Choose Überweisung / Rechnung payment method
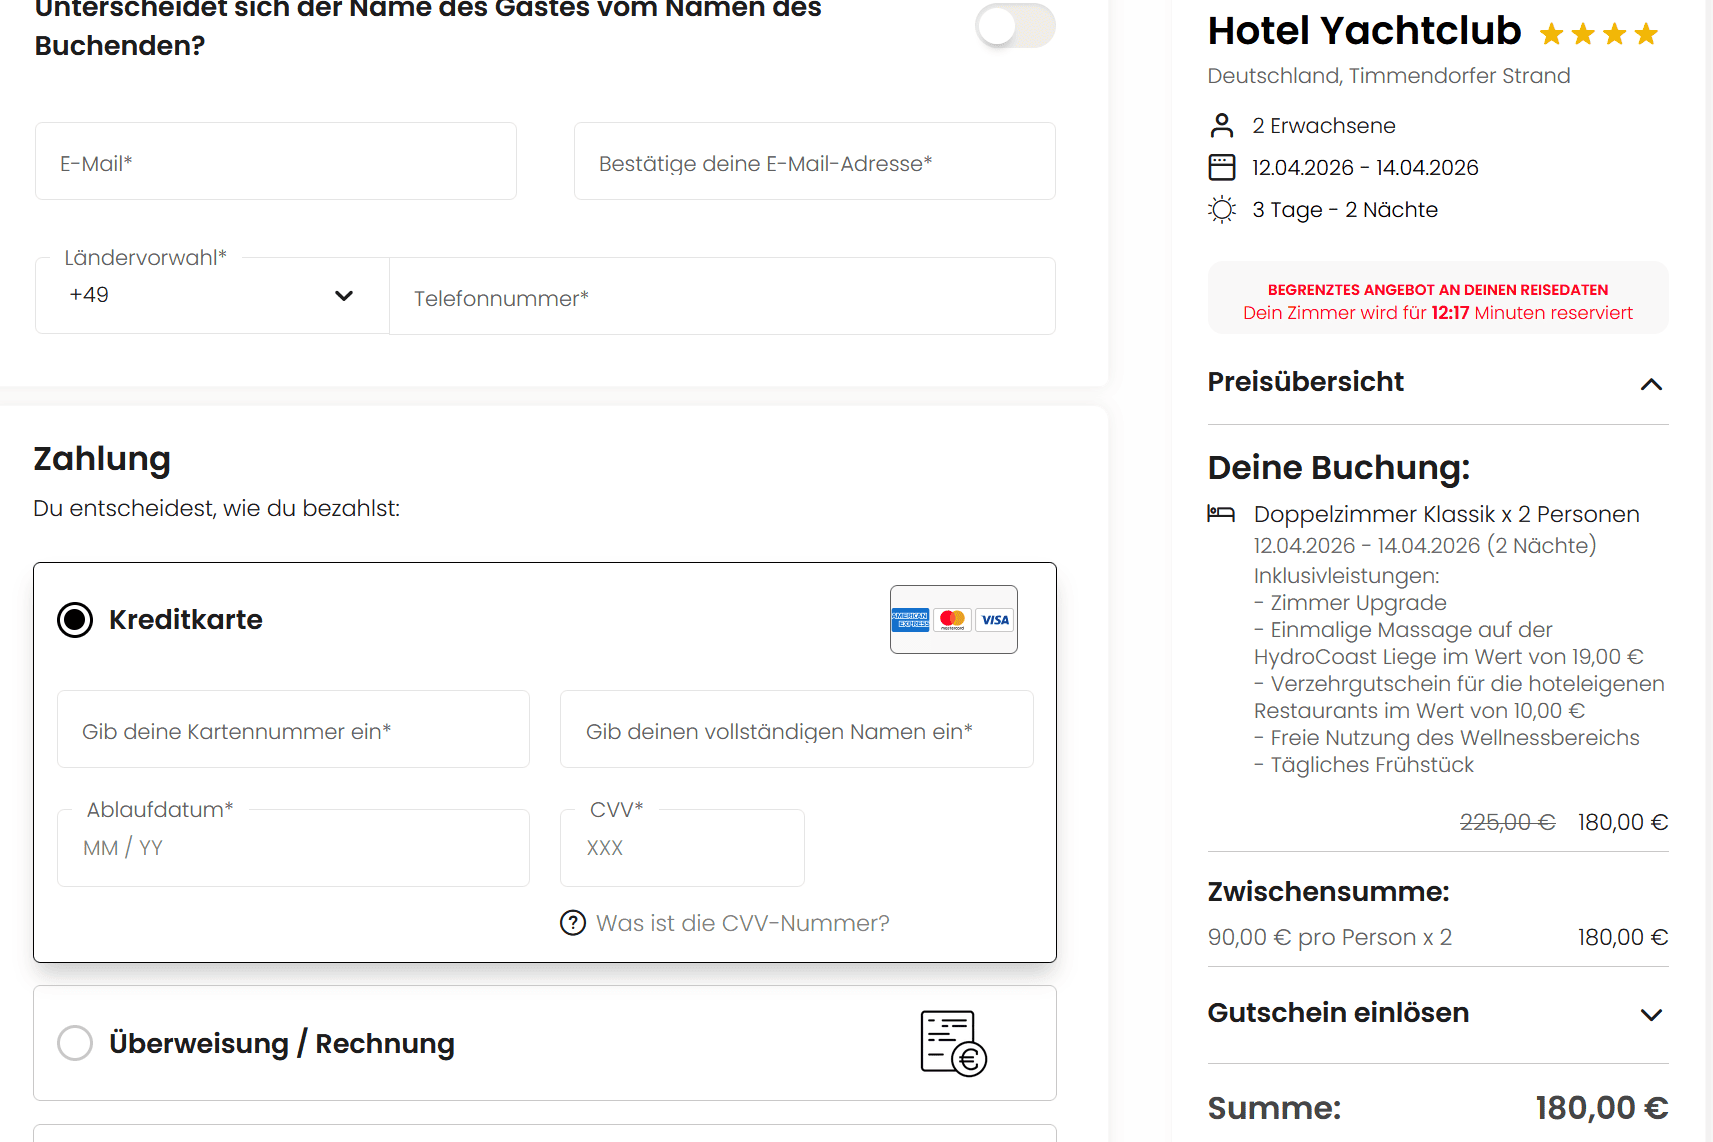Screen dimensions: 1713x1142 (x=75, y=1043)
